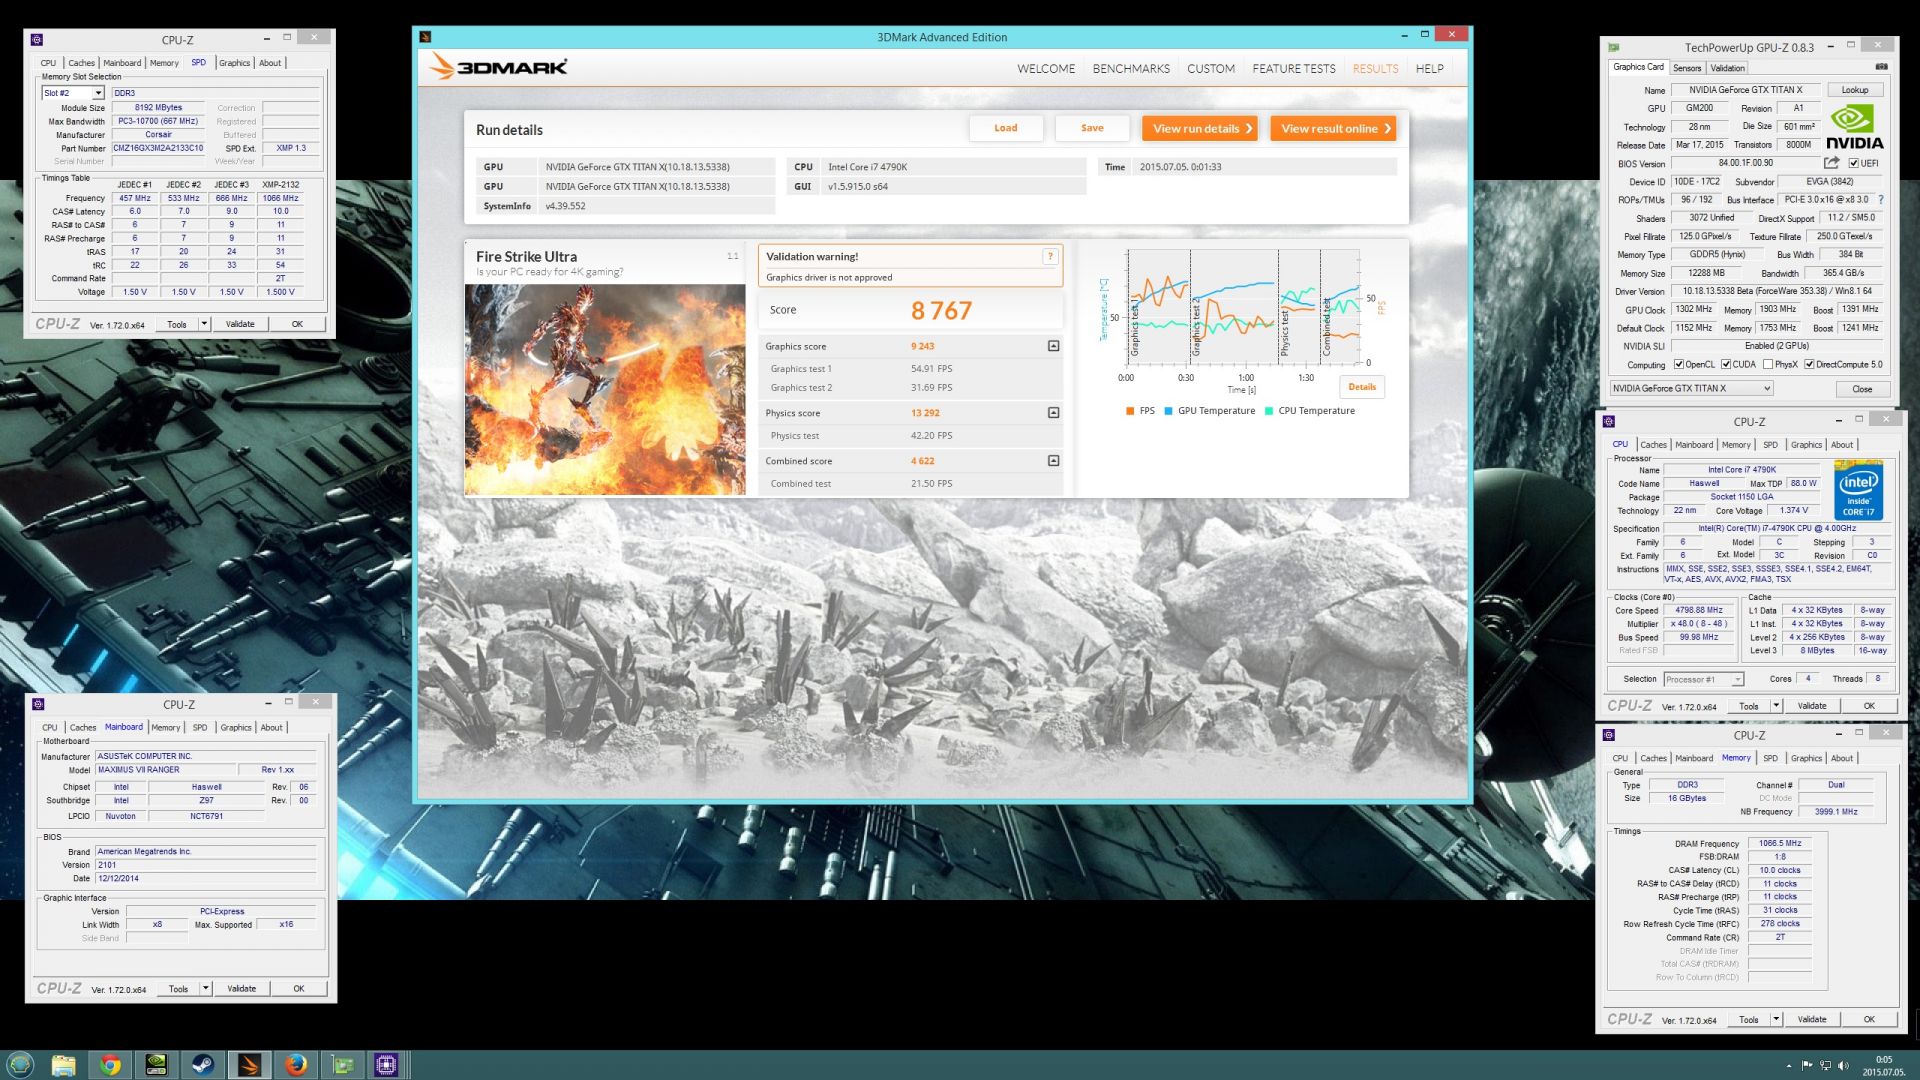Viewport: 1920px width, 1080px height.
Task: Open the FEATURE TESTS tab in 3DMark
Action: point(1294,69)
